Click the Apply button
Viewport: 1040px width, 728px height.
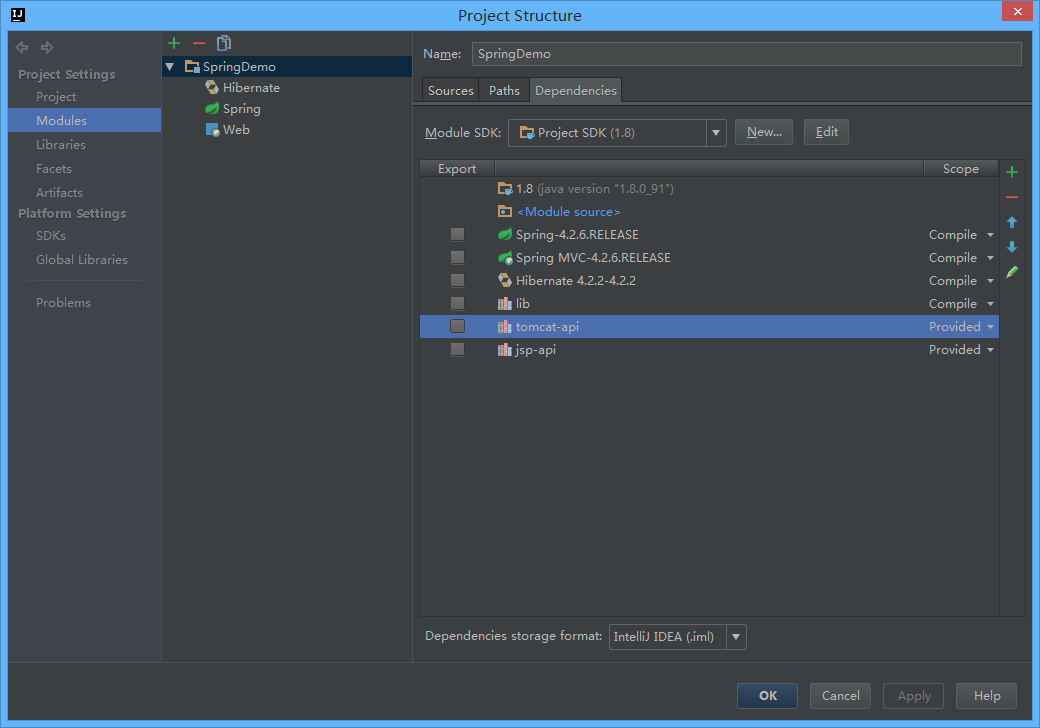point(914,696)
